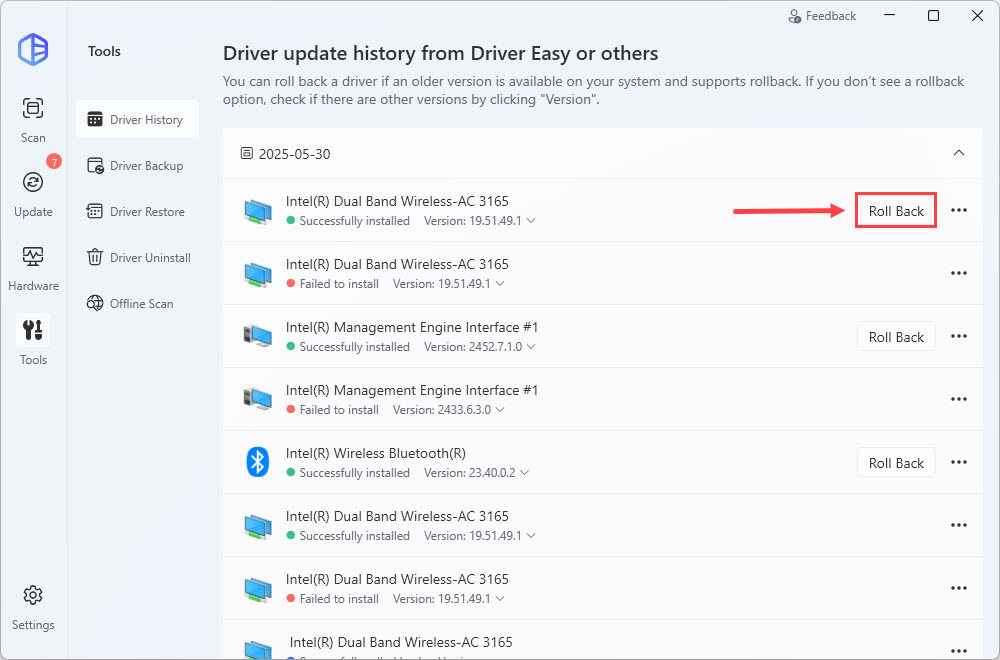Open the Update section with badge

tap(33, 193)
